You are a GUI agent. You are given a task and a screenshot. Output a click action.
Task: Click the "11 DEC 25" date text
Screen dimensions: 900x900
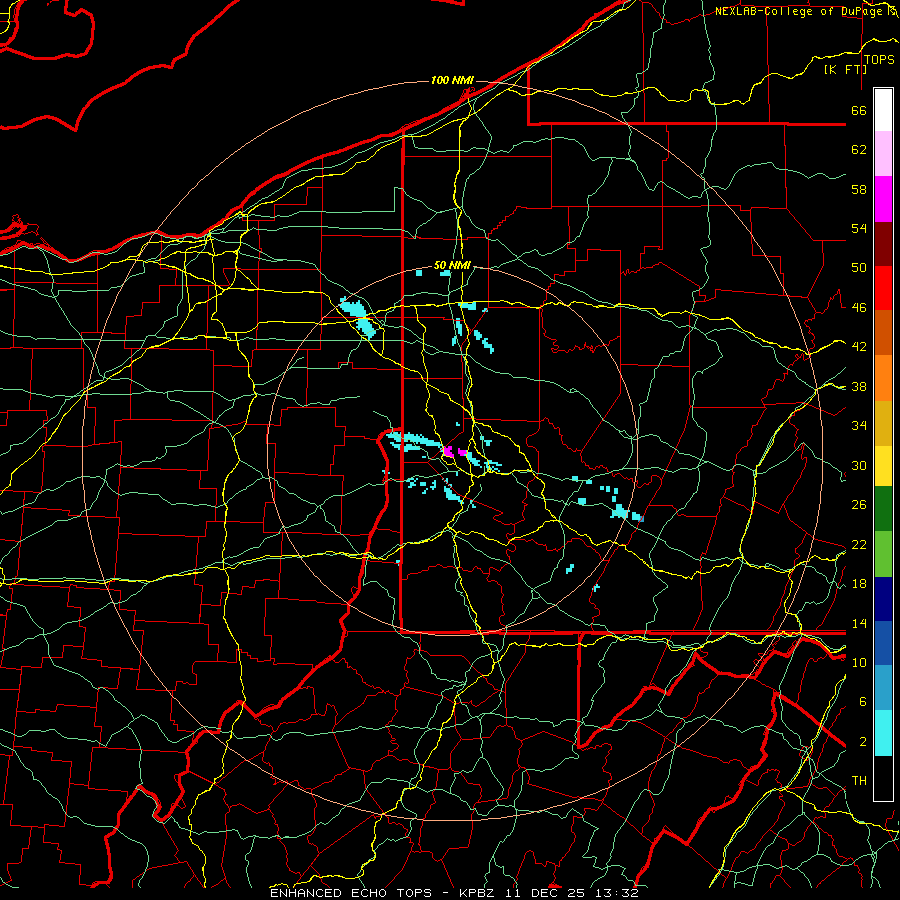click(546, 893)
